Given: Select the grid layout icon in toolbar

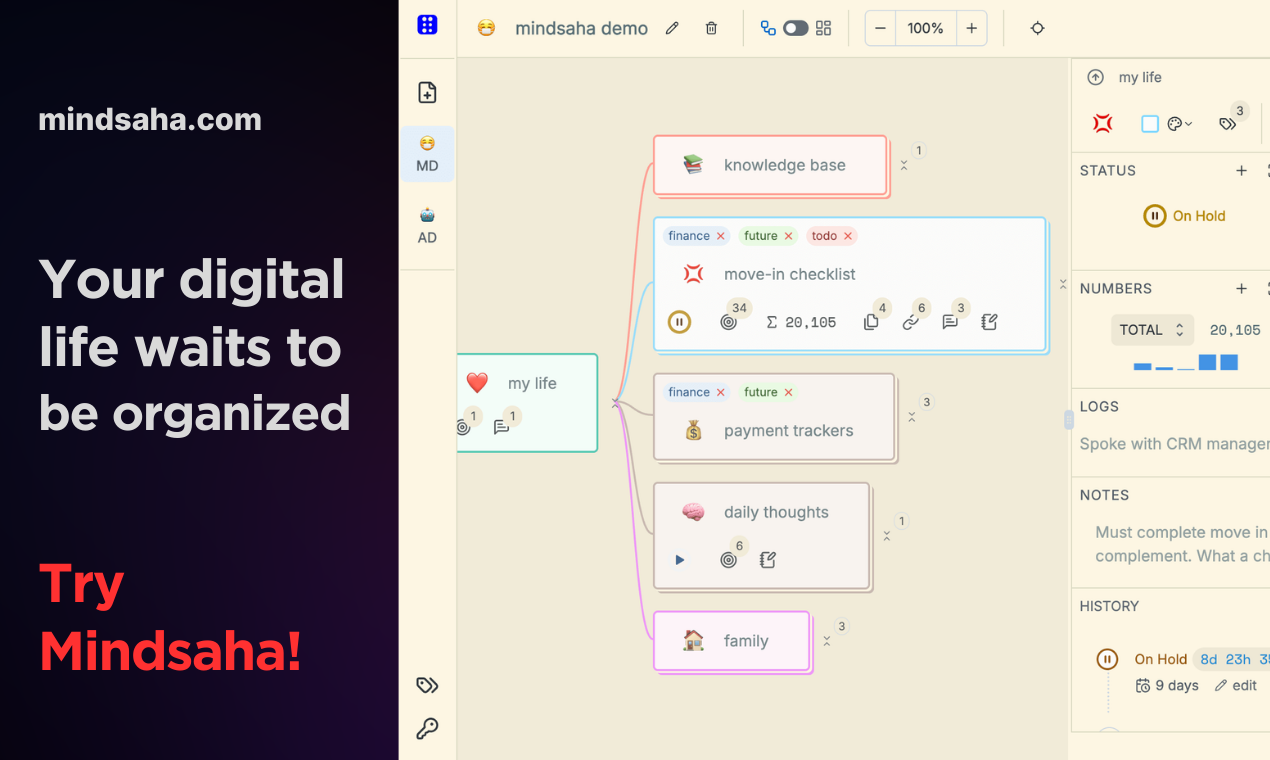Looking at the screenshot, I should click(x=823, y=28).
